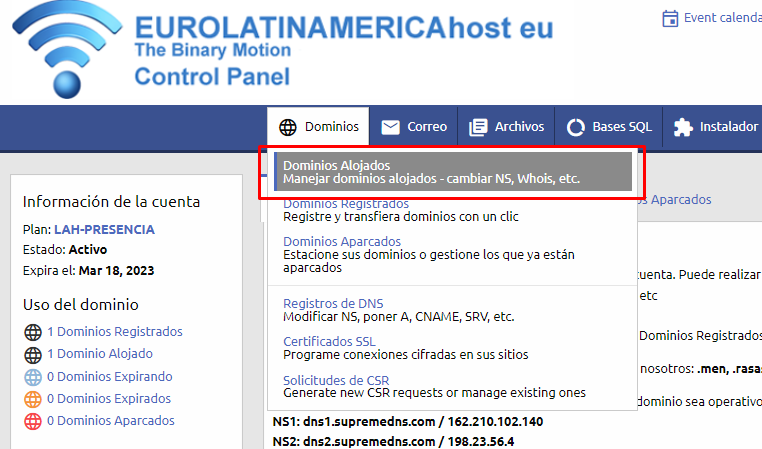Click red globe beside Dominios Aparcados
Screen dimensions: 762x449
click(33, 421)
